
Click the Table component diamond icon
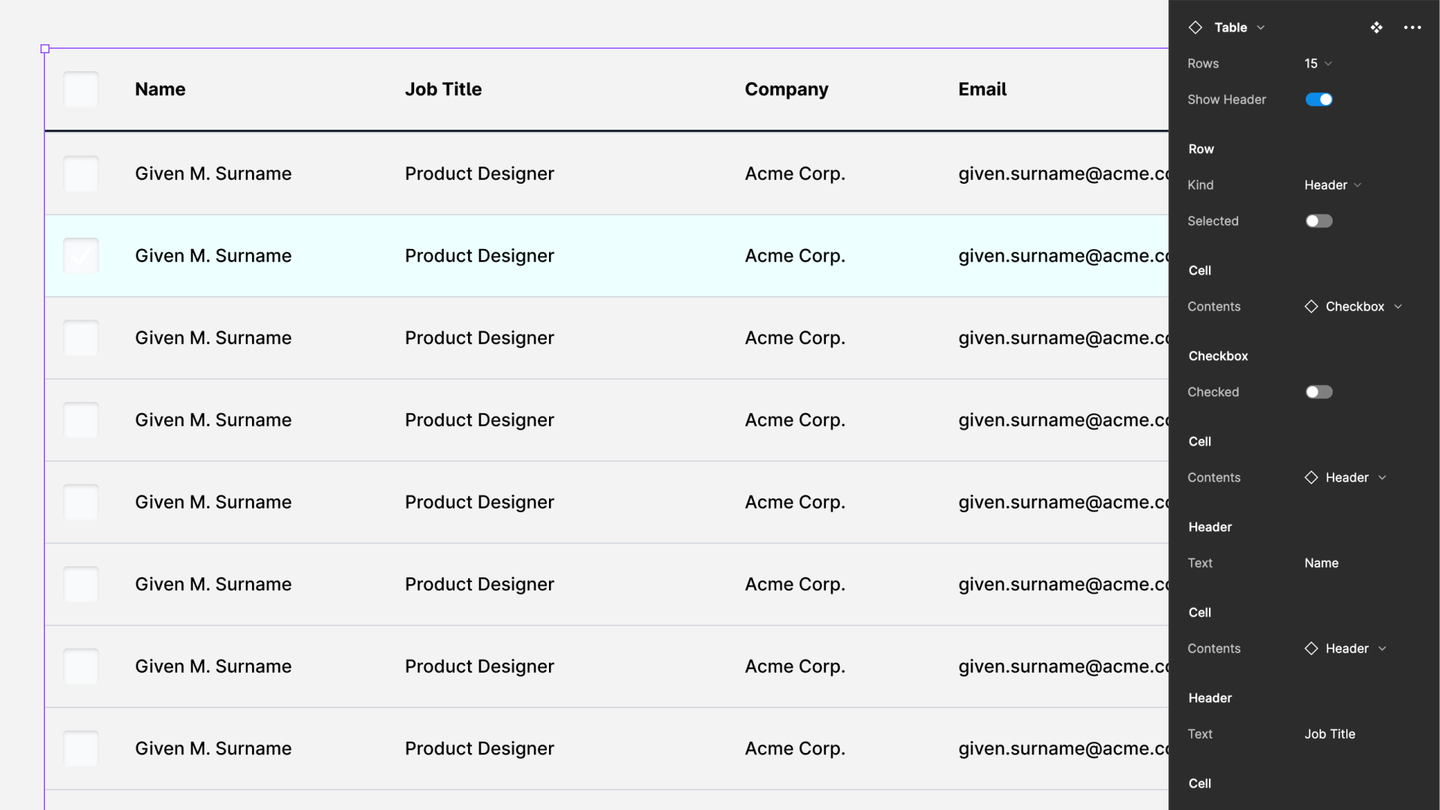(1195, 28)
